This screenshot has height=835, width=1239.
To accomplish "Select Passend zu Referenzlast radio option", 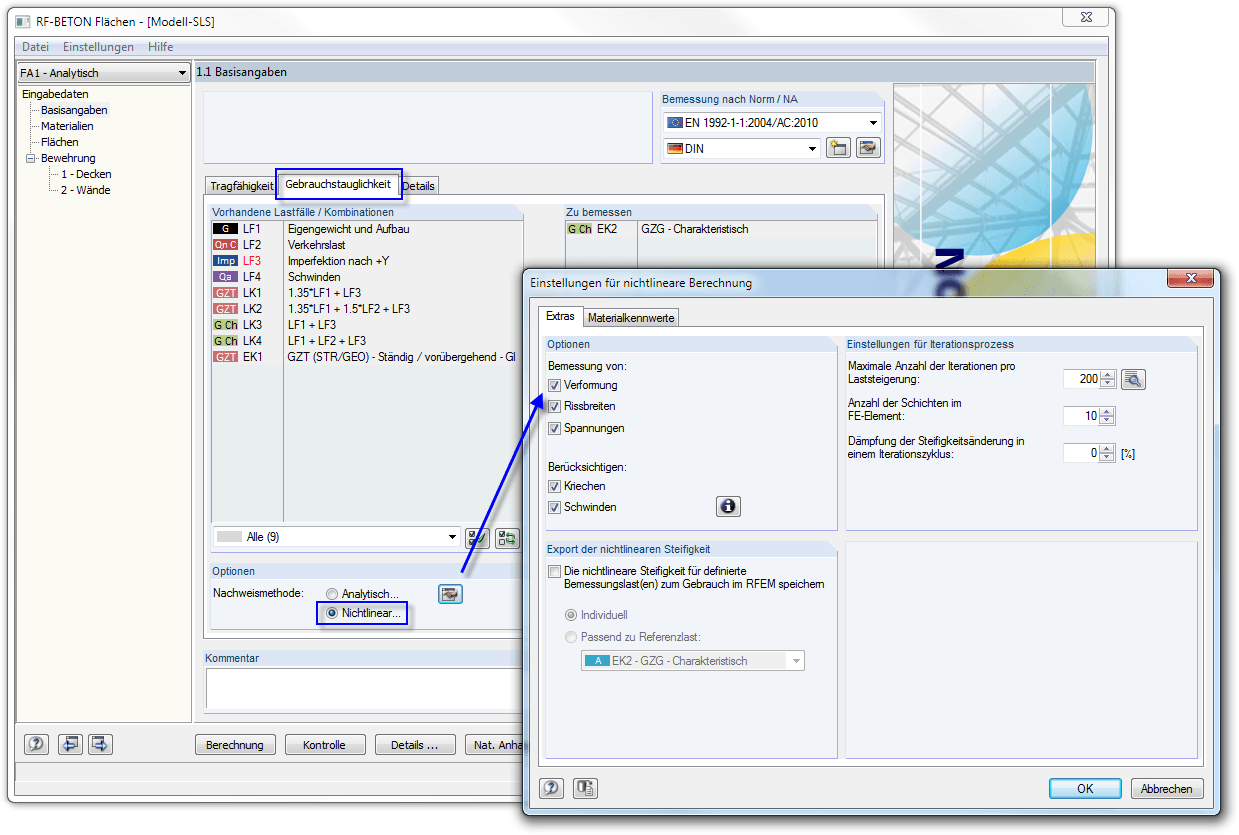I will click(571, 637).
